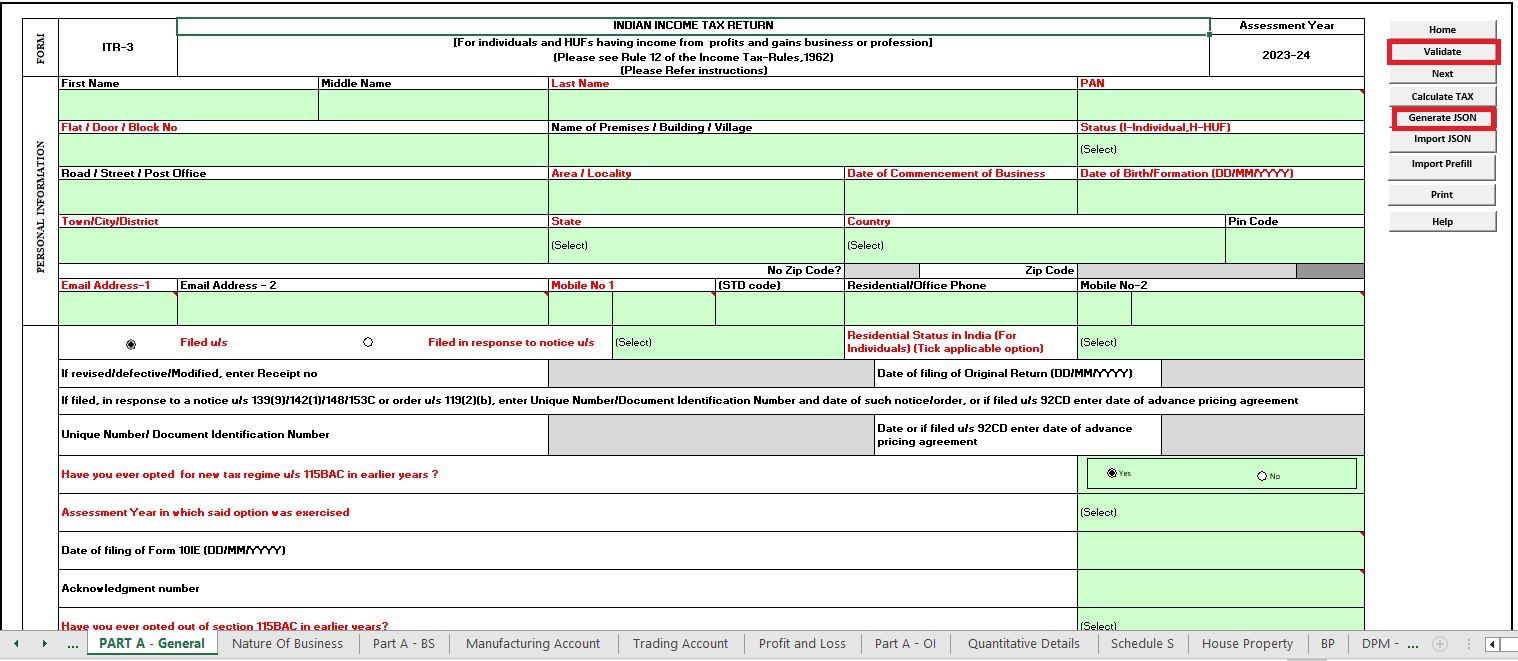Click the Date of Commencement of Business cell
Image resolution: width=1518 pixels, height=661 pixels.
(961, 197)
